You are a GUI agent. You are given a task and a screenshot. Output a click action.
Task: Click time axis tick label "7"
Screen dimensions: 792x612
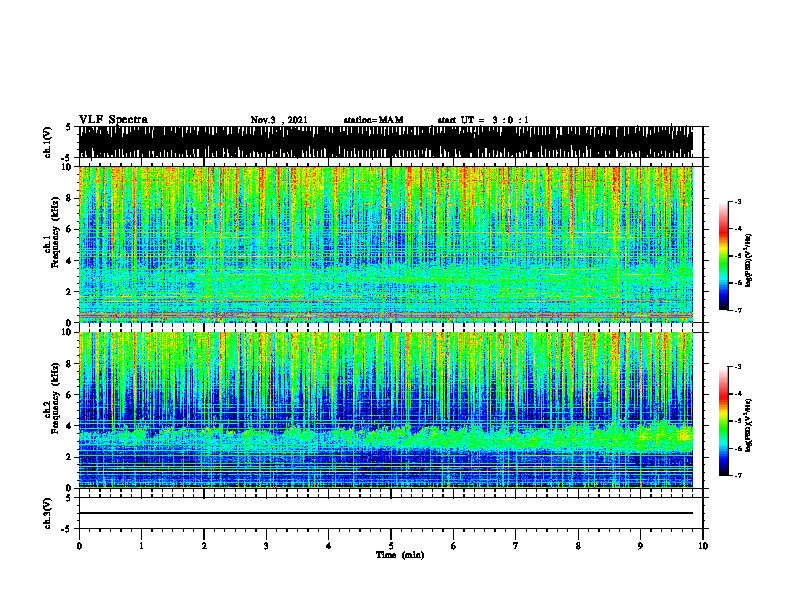click(516, 546)
